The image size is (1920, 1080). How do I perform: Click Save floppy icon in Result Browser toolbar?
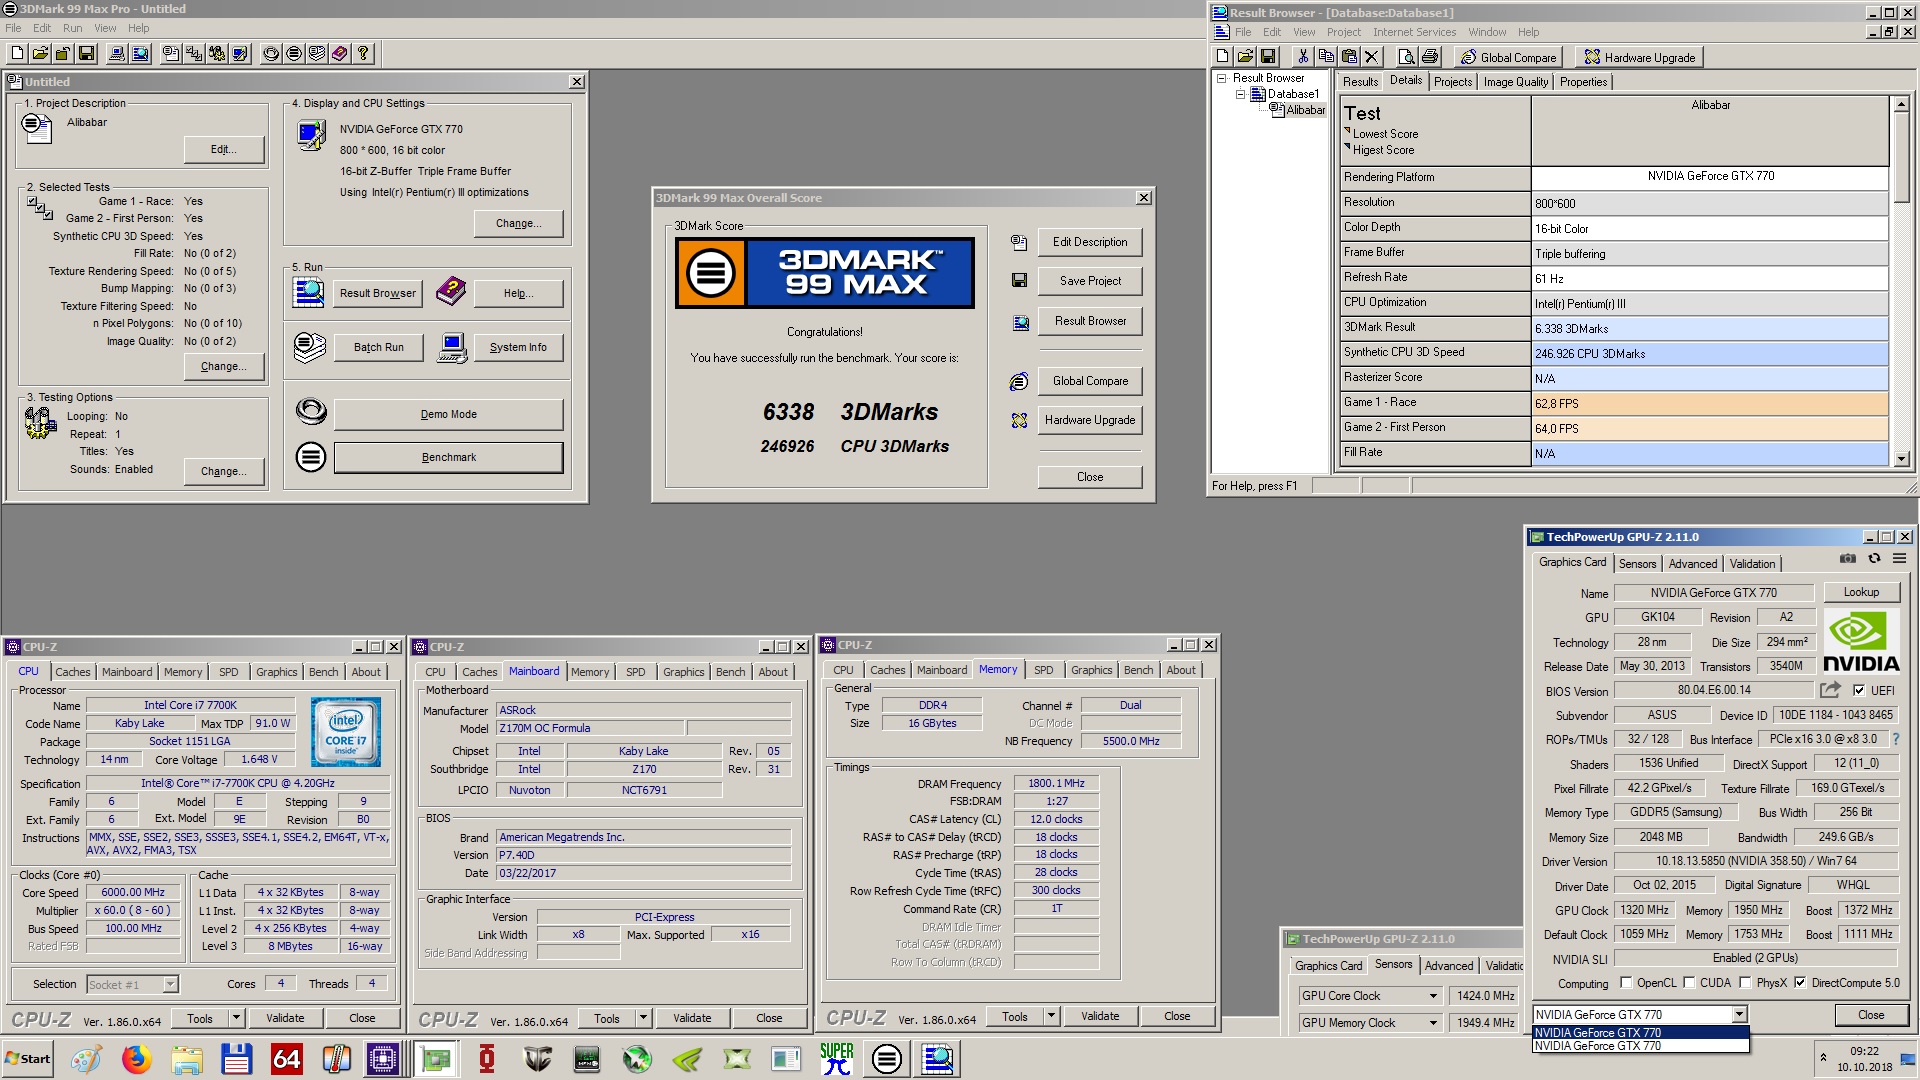pos(1268,56)
